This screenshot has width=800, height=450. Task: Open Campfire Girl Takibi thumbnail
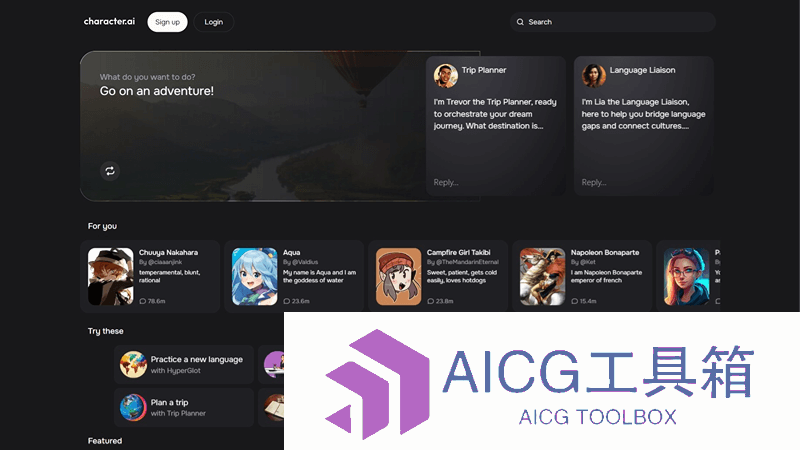(x=398, y=277)
